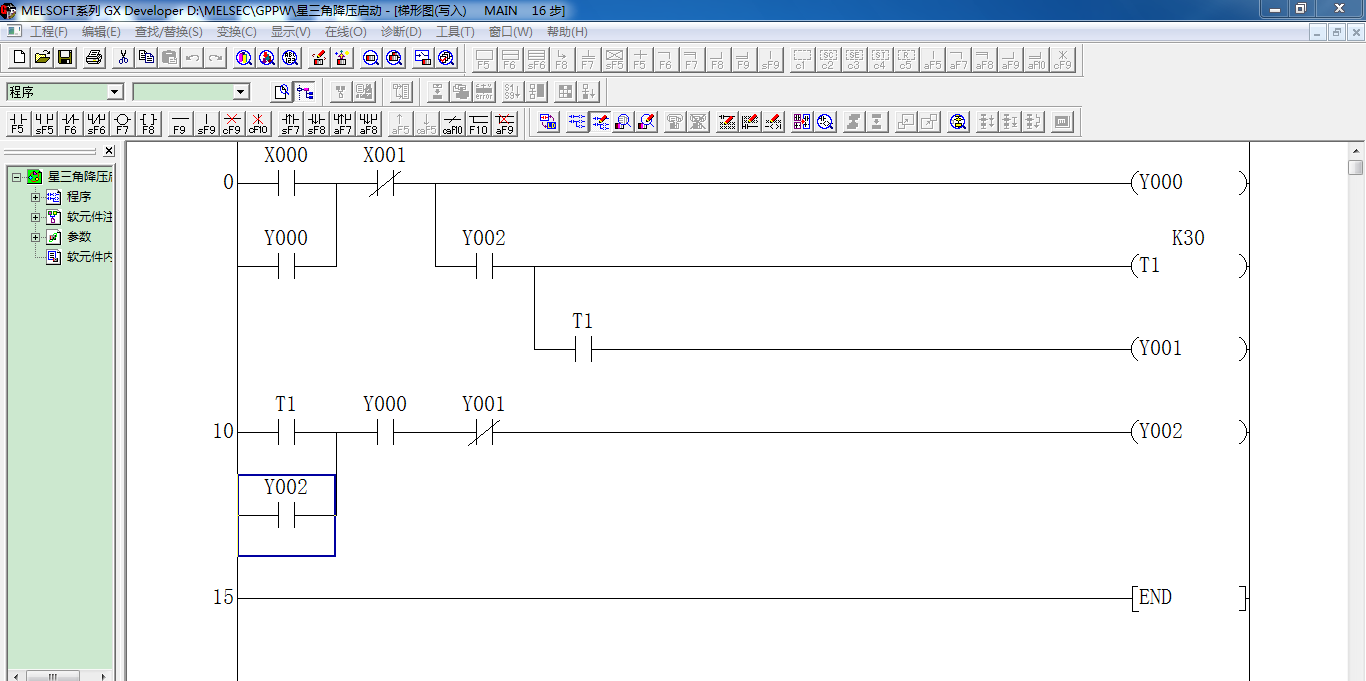Image resolution: width=1366 pixels, height=681 pixels.
Task: Toggle the project data list display button
Action: click(x=305, y=92)
